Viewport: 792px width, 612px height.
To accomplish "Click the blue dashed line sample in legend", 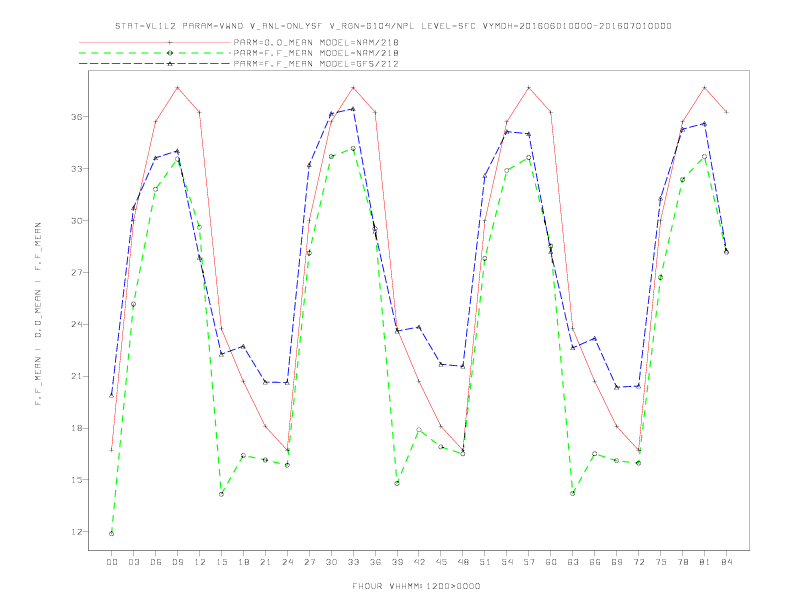I will 155,64.
